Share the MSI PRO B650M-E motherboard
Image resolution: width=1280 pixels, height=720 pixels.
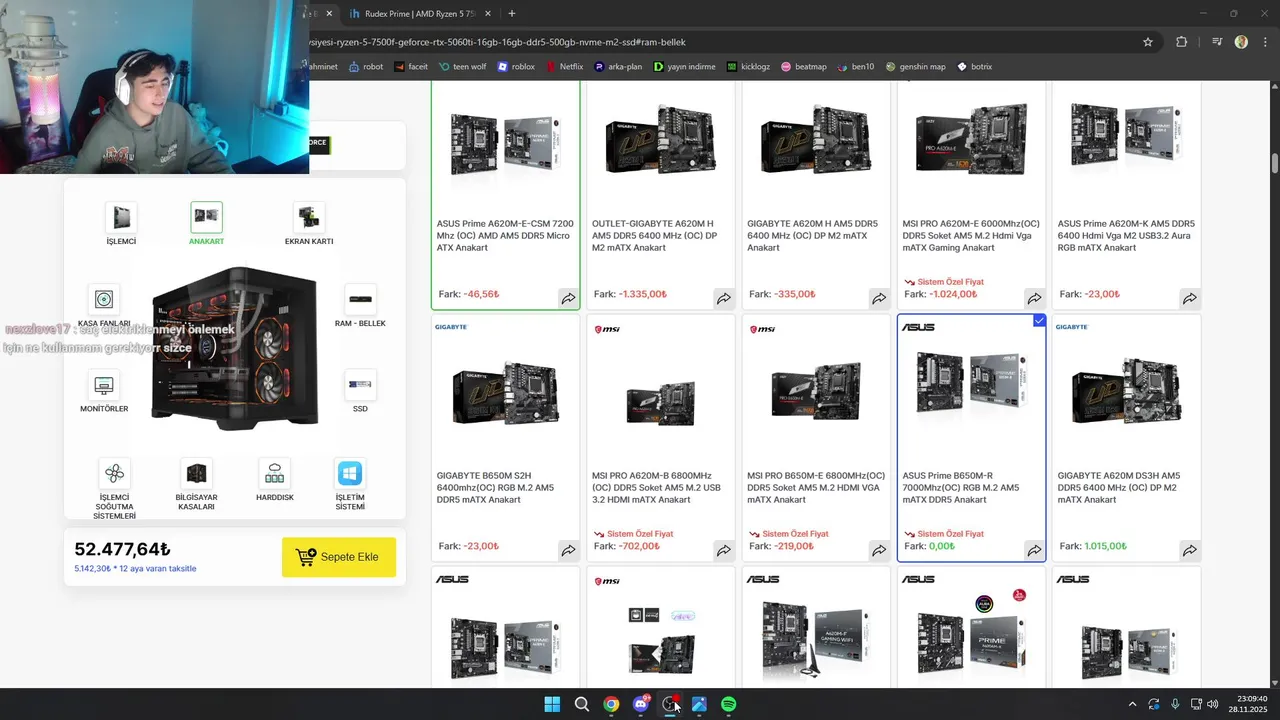point(879,550)
